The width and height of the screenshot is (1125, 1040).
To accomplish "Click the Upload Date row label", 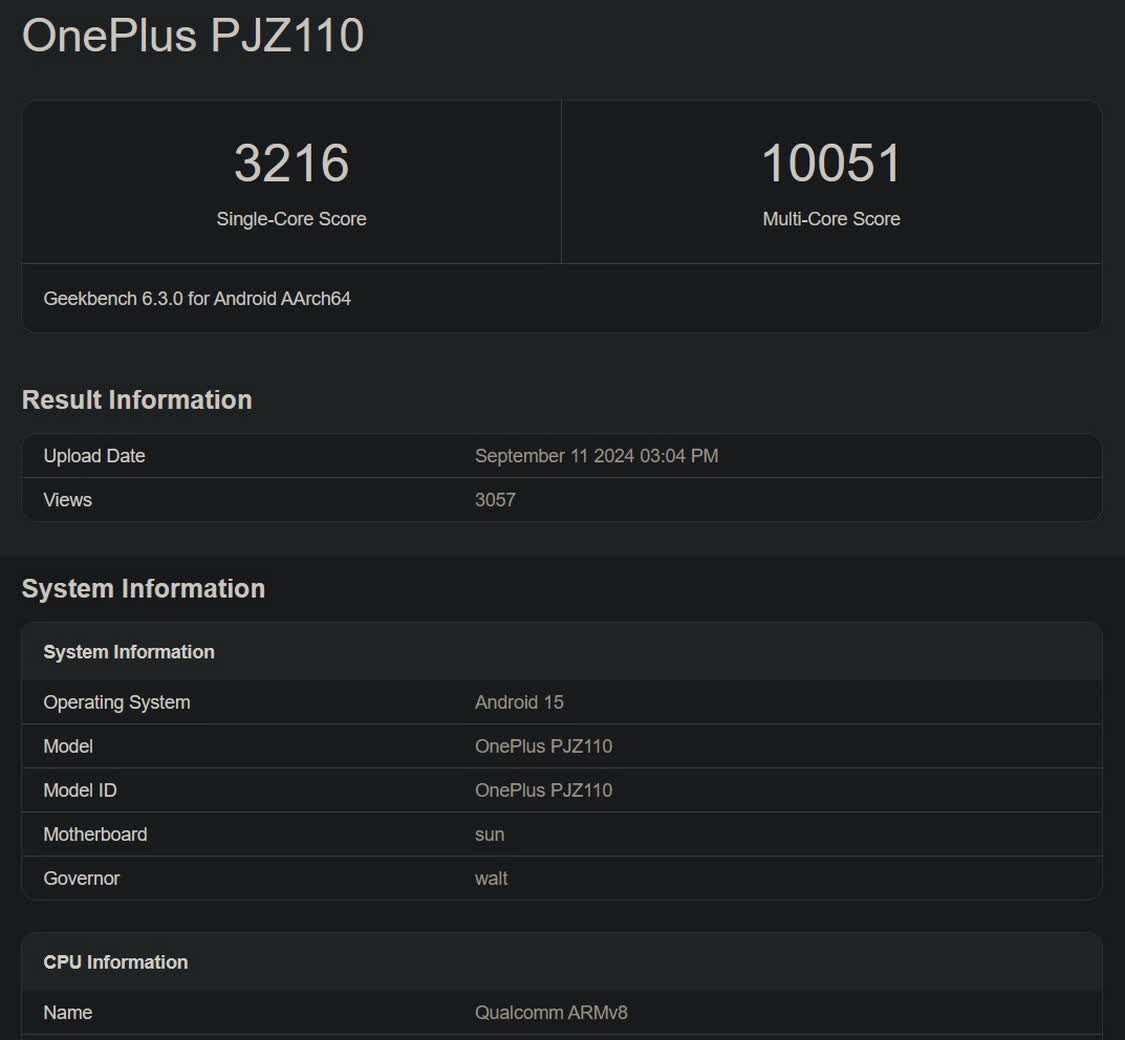I will (94, 456).
